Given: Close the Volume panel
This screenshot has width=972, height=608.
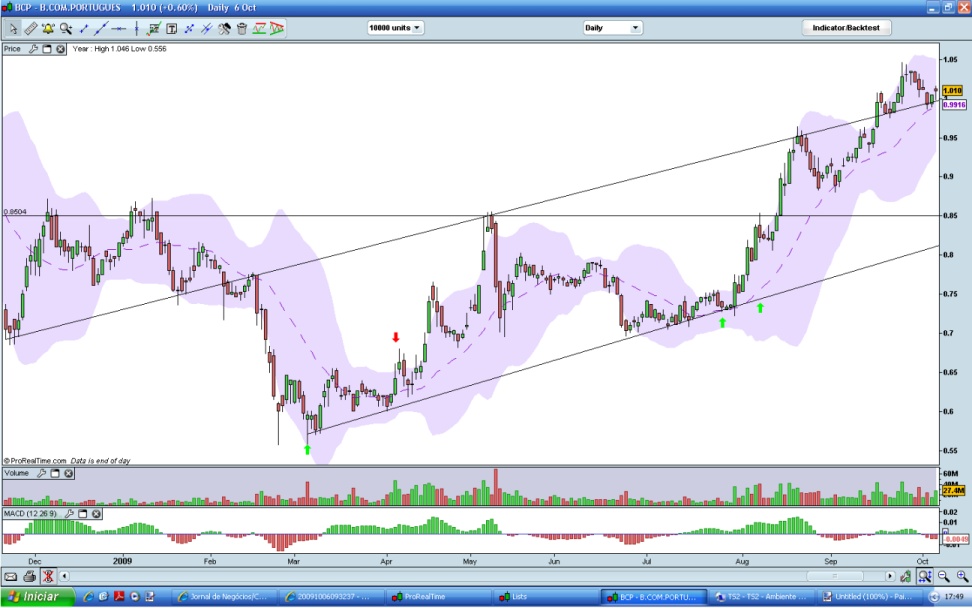Looking at the screenshot, I should point(69,474).
